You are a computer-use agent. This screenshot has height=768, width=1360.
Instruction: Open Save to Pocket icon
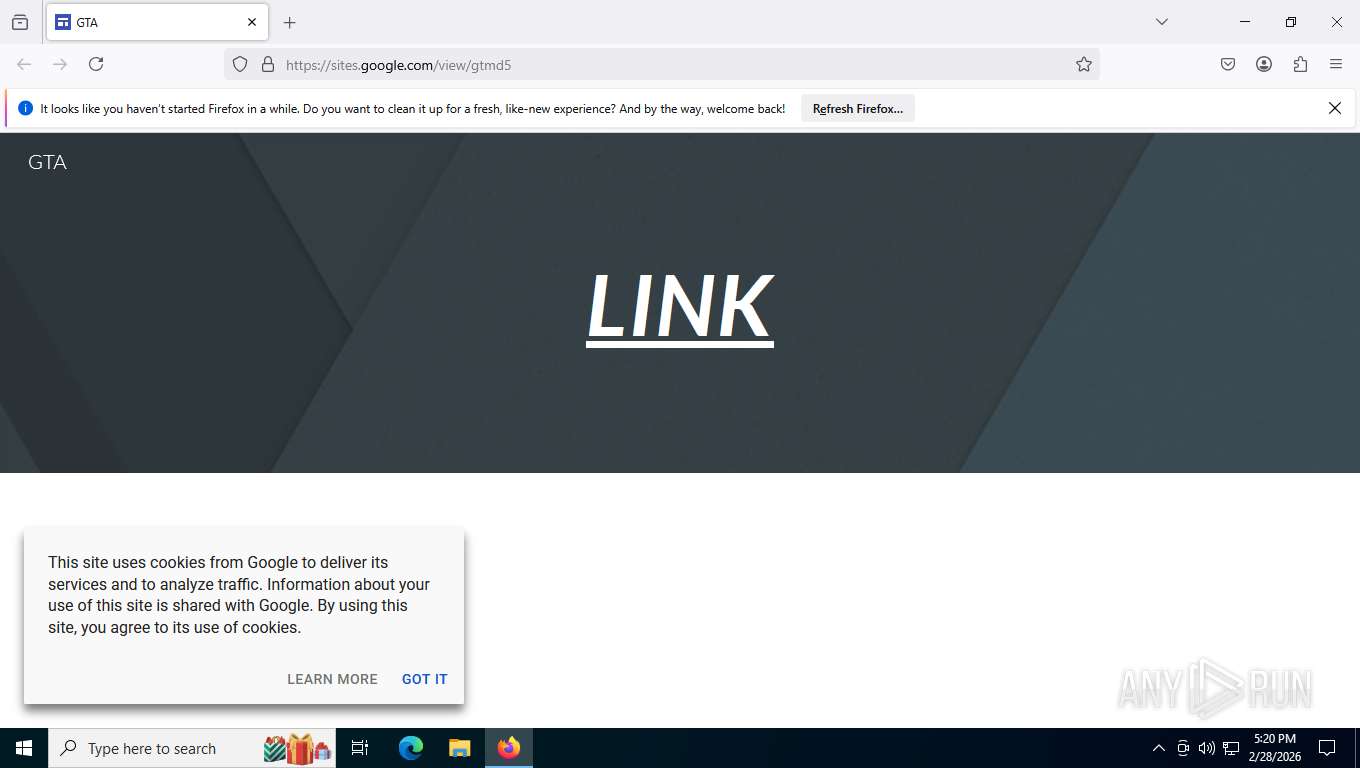[1228, 64]
